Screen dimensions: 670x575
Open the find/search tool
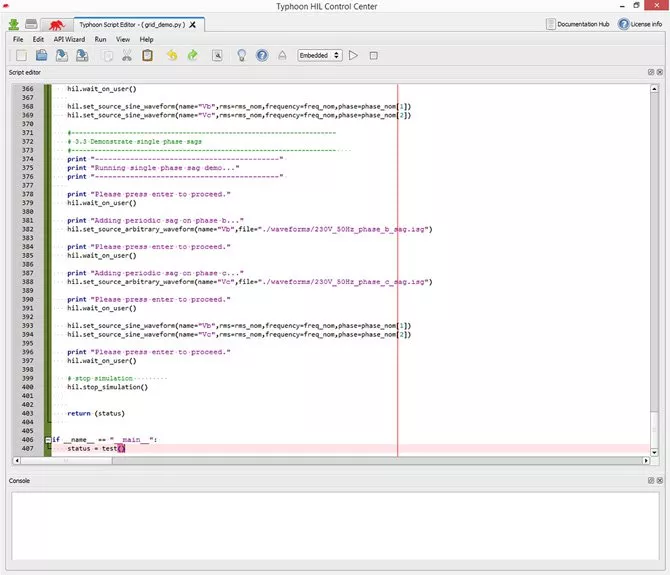tap(217, 56)
